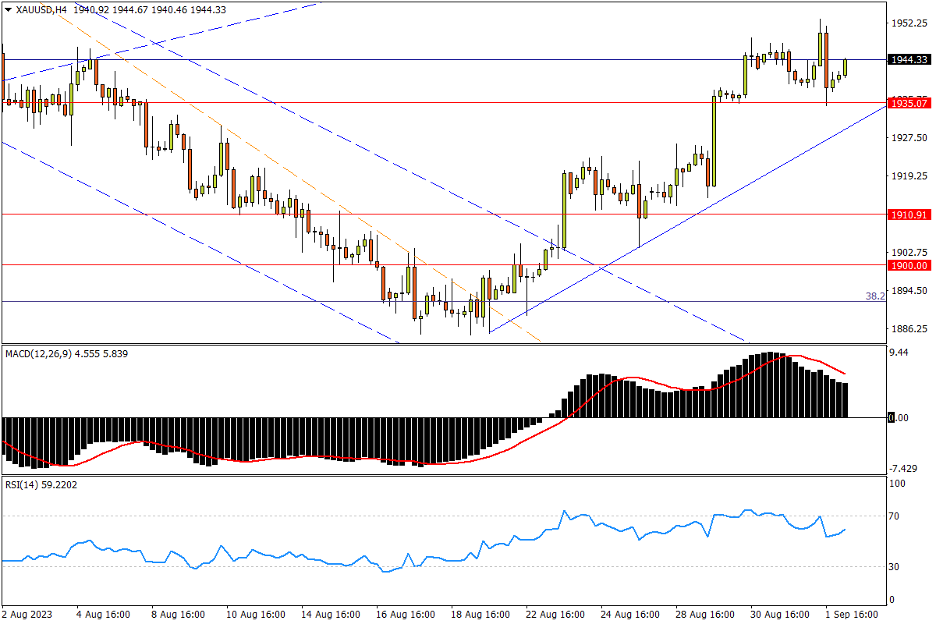
Task: Click the 1886.25 price axis value
Action: 909,329
